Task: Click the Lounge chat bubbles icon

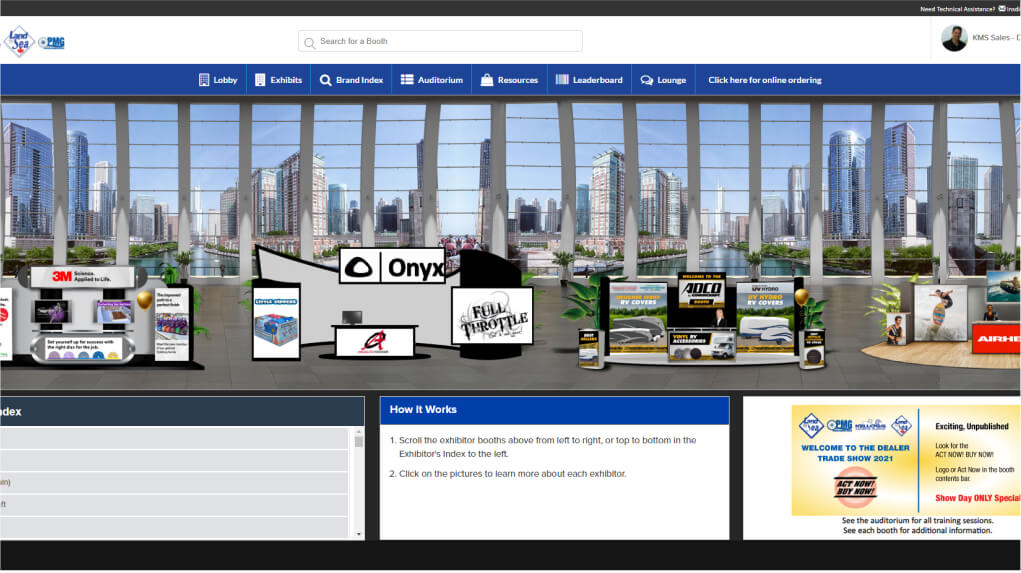Action: tap(647, 80)
